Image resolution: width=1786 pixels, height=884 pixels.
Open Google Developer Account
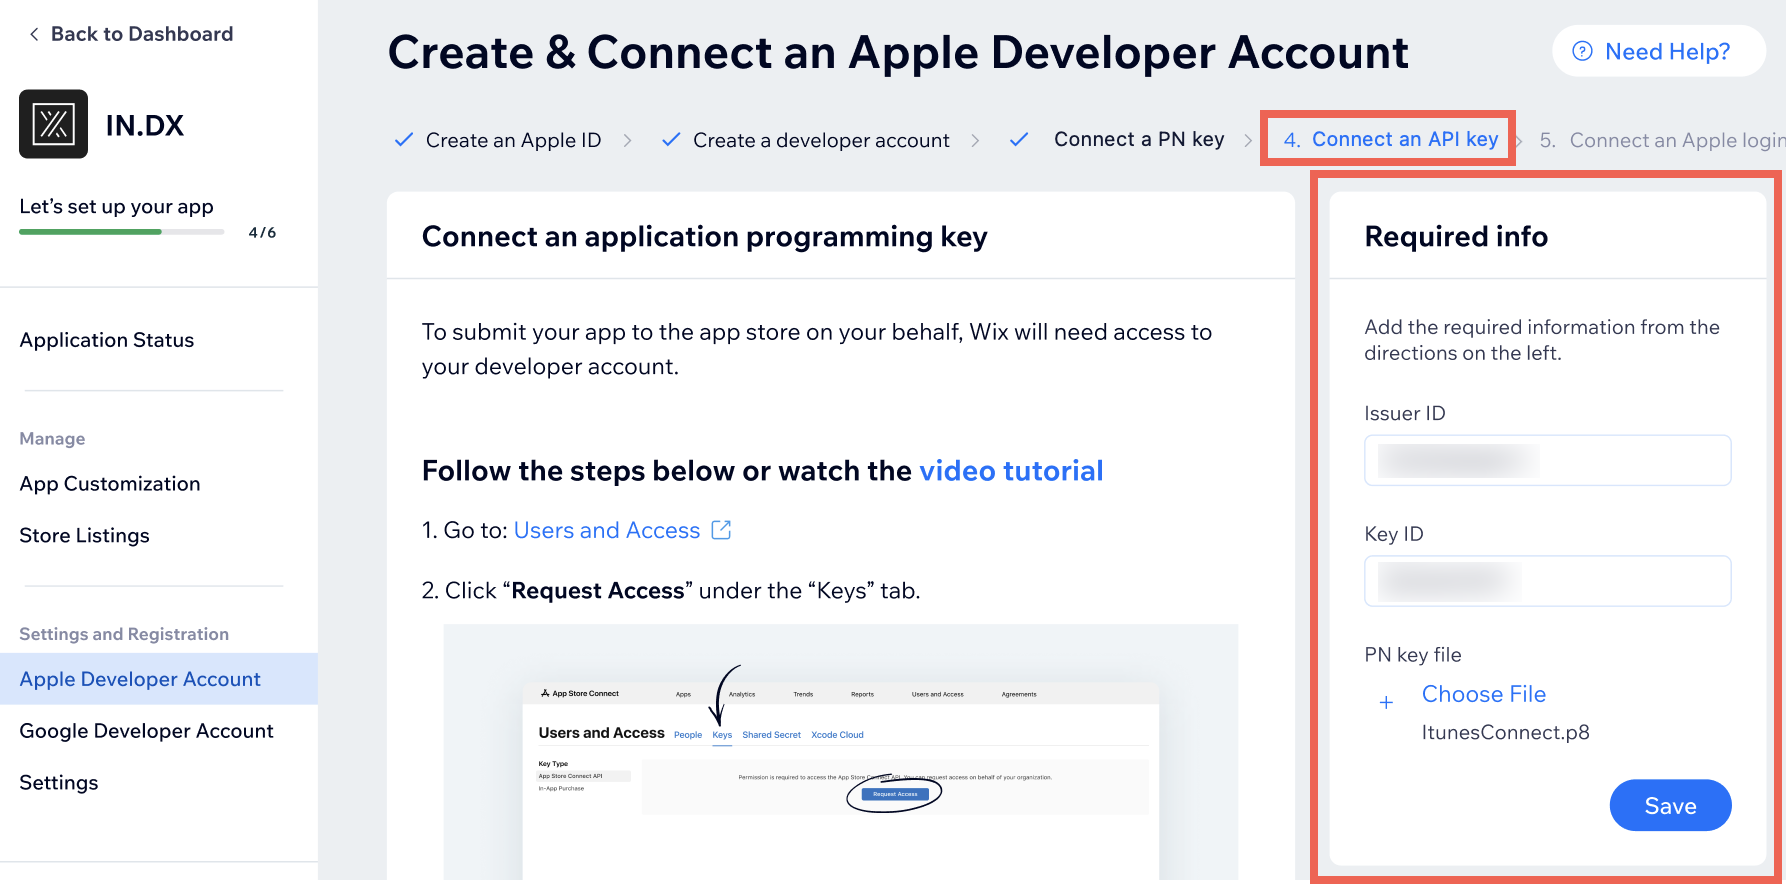[x=146, y=731]
